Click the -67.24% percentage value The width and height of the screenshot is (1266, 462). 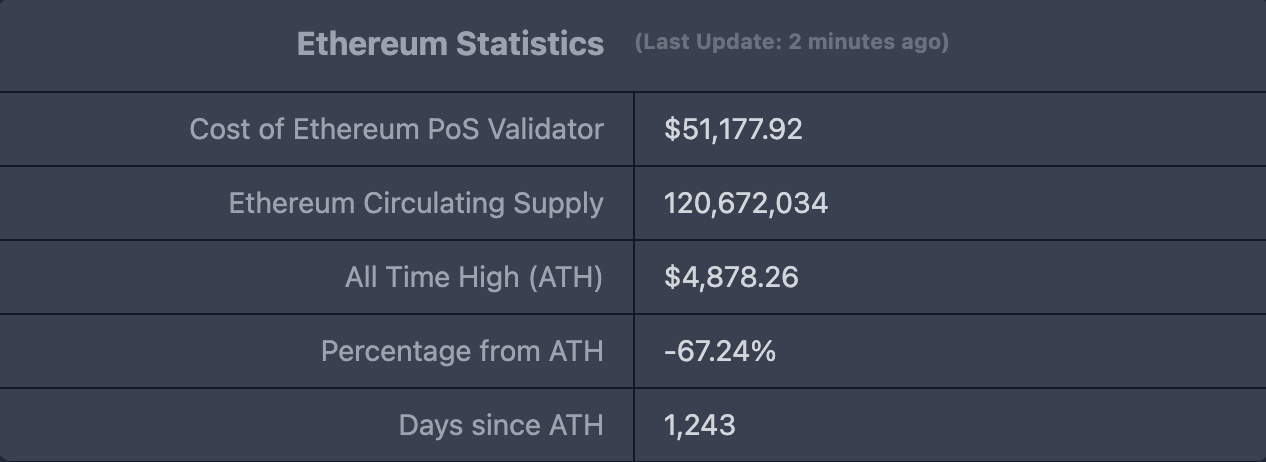pos(720,351)
